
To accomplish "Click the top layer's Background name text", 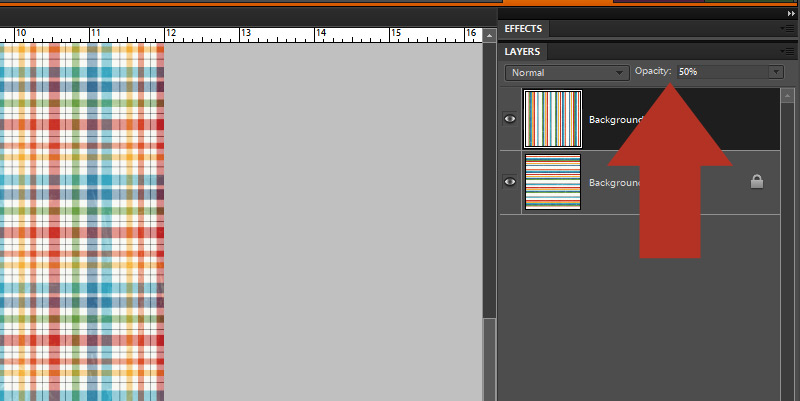I will tap(614, 119).
